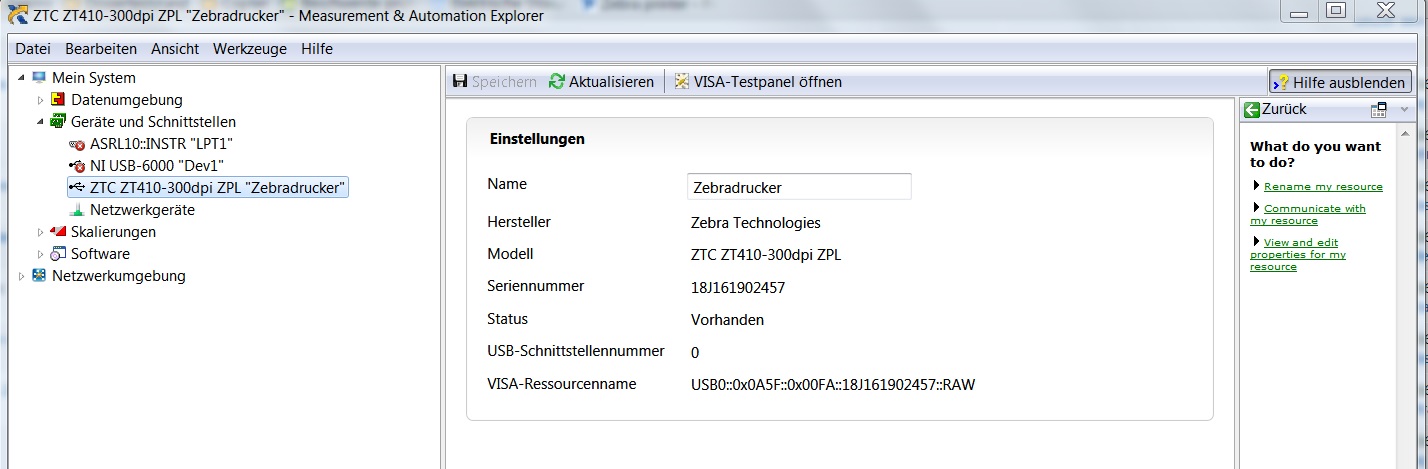Viewport: 1428px width, 469px height.
Task: Open the VISA-Testpanel tool icon
Action: pos(682,82)
